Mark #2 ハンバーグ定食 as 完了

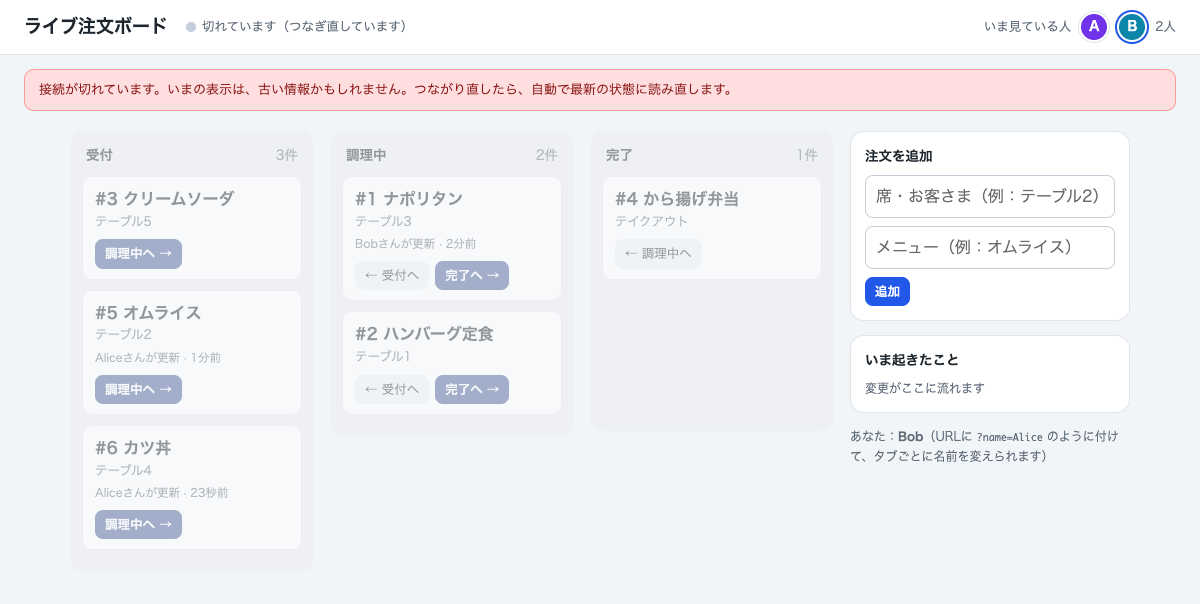click(472, 389)
